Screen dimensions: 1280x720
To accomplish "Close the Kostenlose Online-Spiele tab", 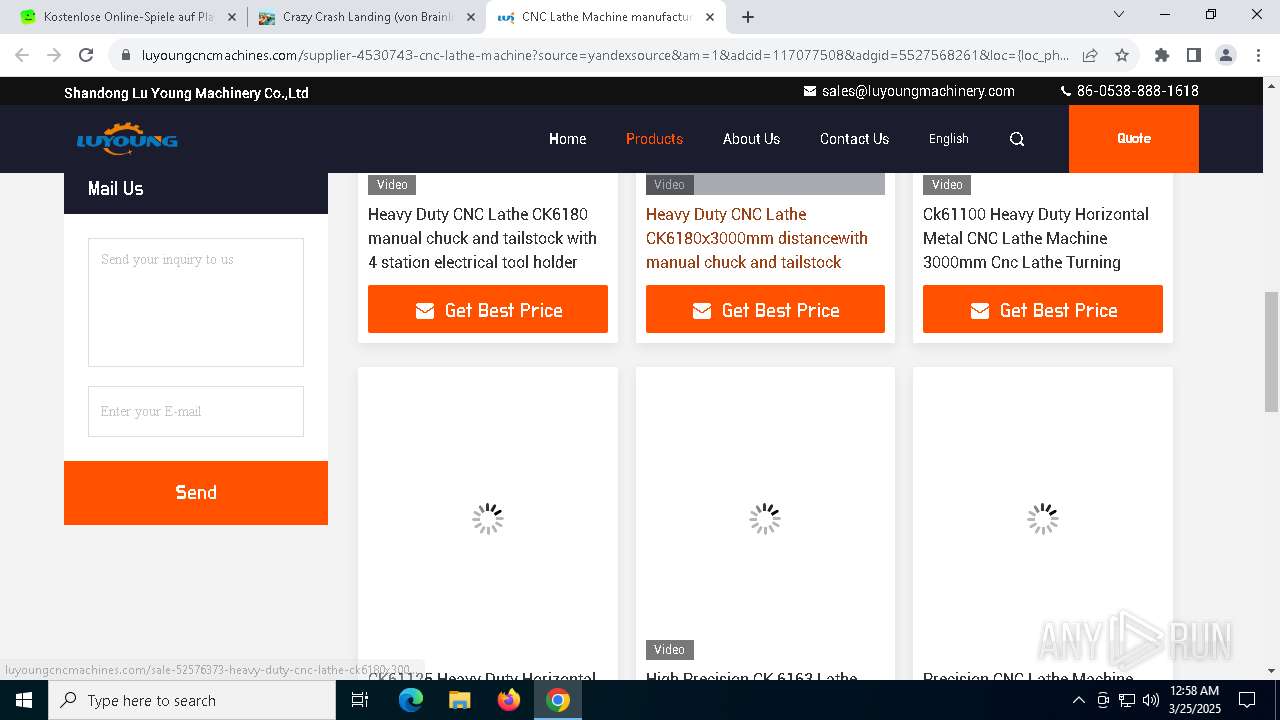I will click(232, 17).
